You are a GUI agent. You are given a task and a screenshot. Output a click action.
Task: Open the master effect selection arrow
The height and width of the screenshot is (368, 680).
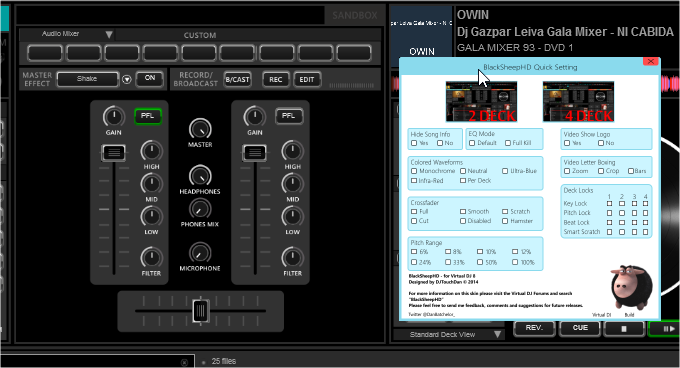pos(127,79)
